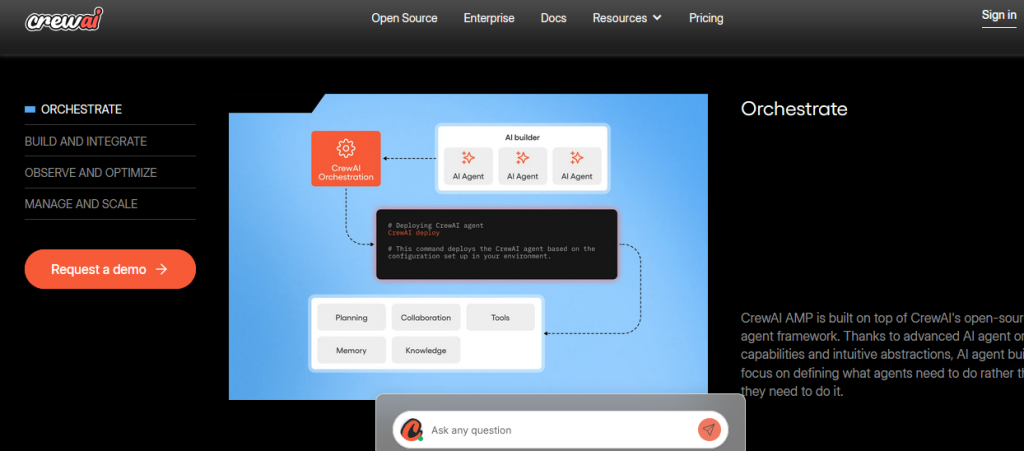
Task: Switch to BUILD AND INTEGRATE tab
Action: point(110,141)
